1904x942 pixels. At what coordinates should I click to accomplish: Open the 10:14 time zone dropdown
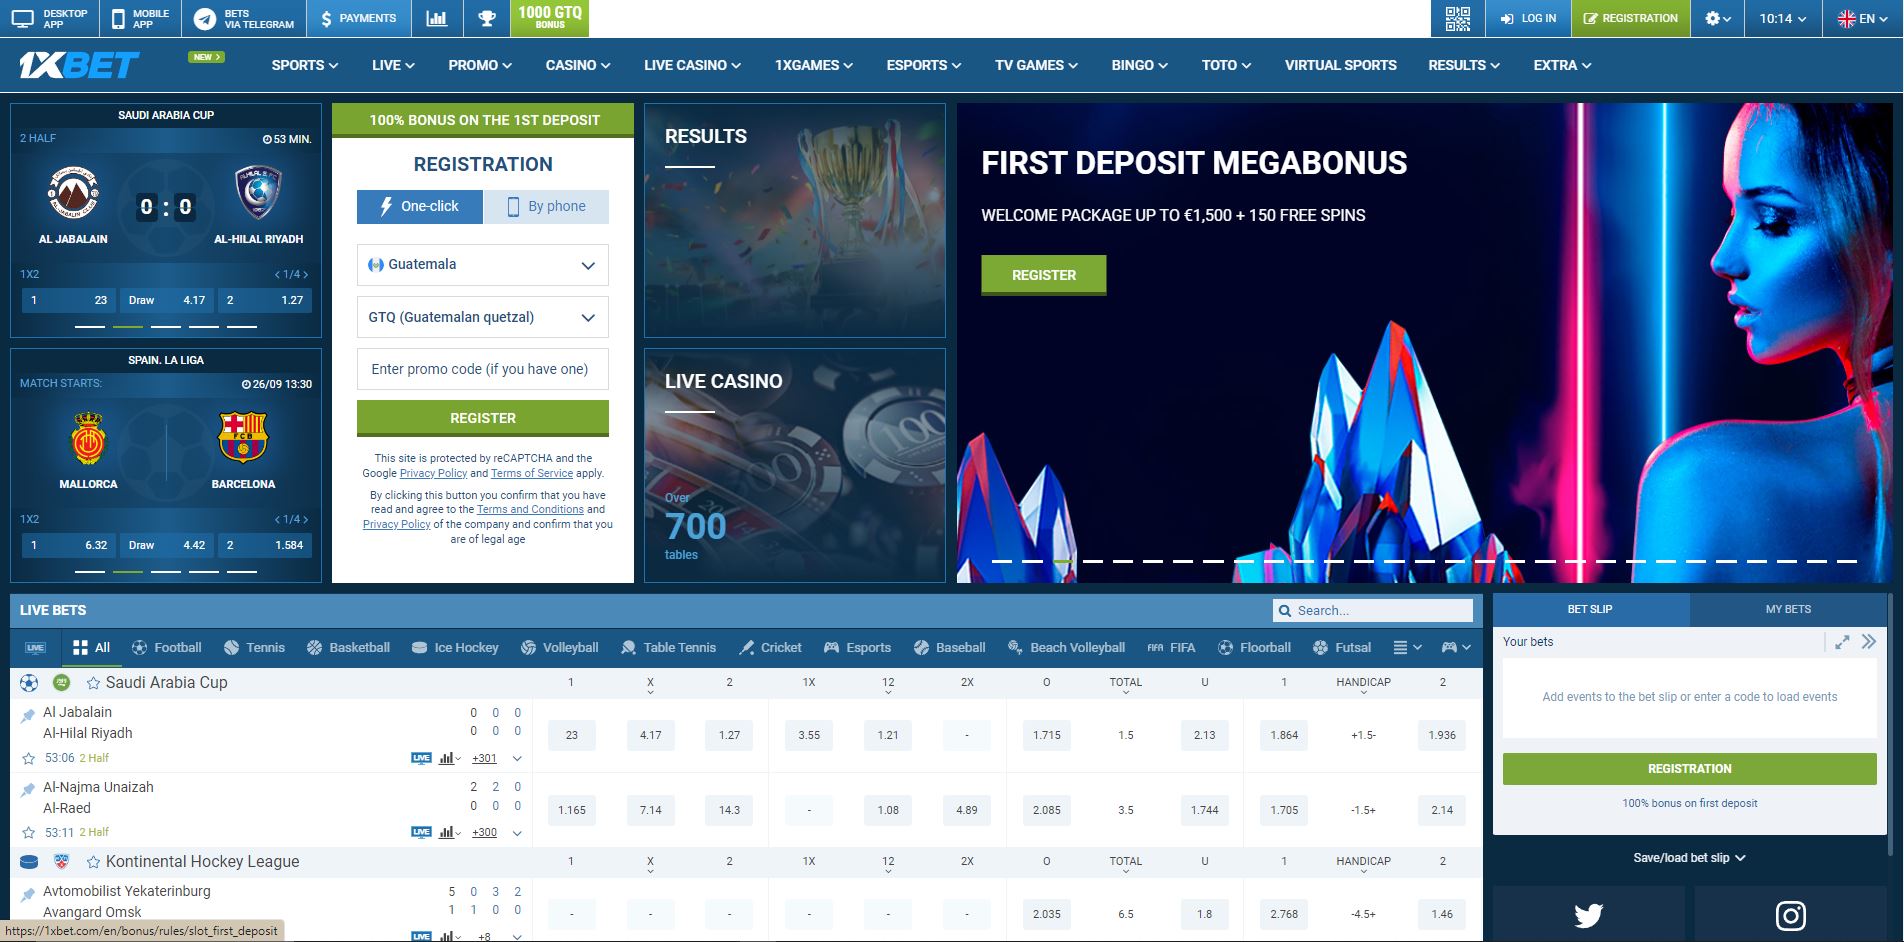(1783, 18)
